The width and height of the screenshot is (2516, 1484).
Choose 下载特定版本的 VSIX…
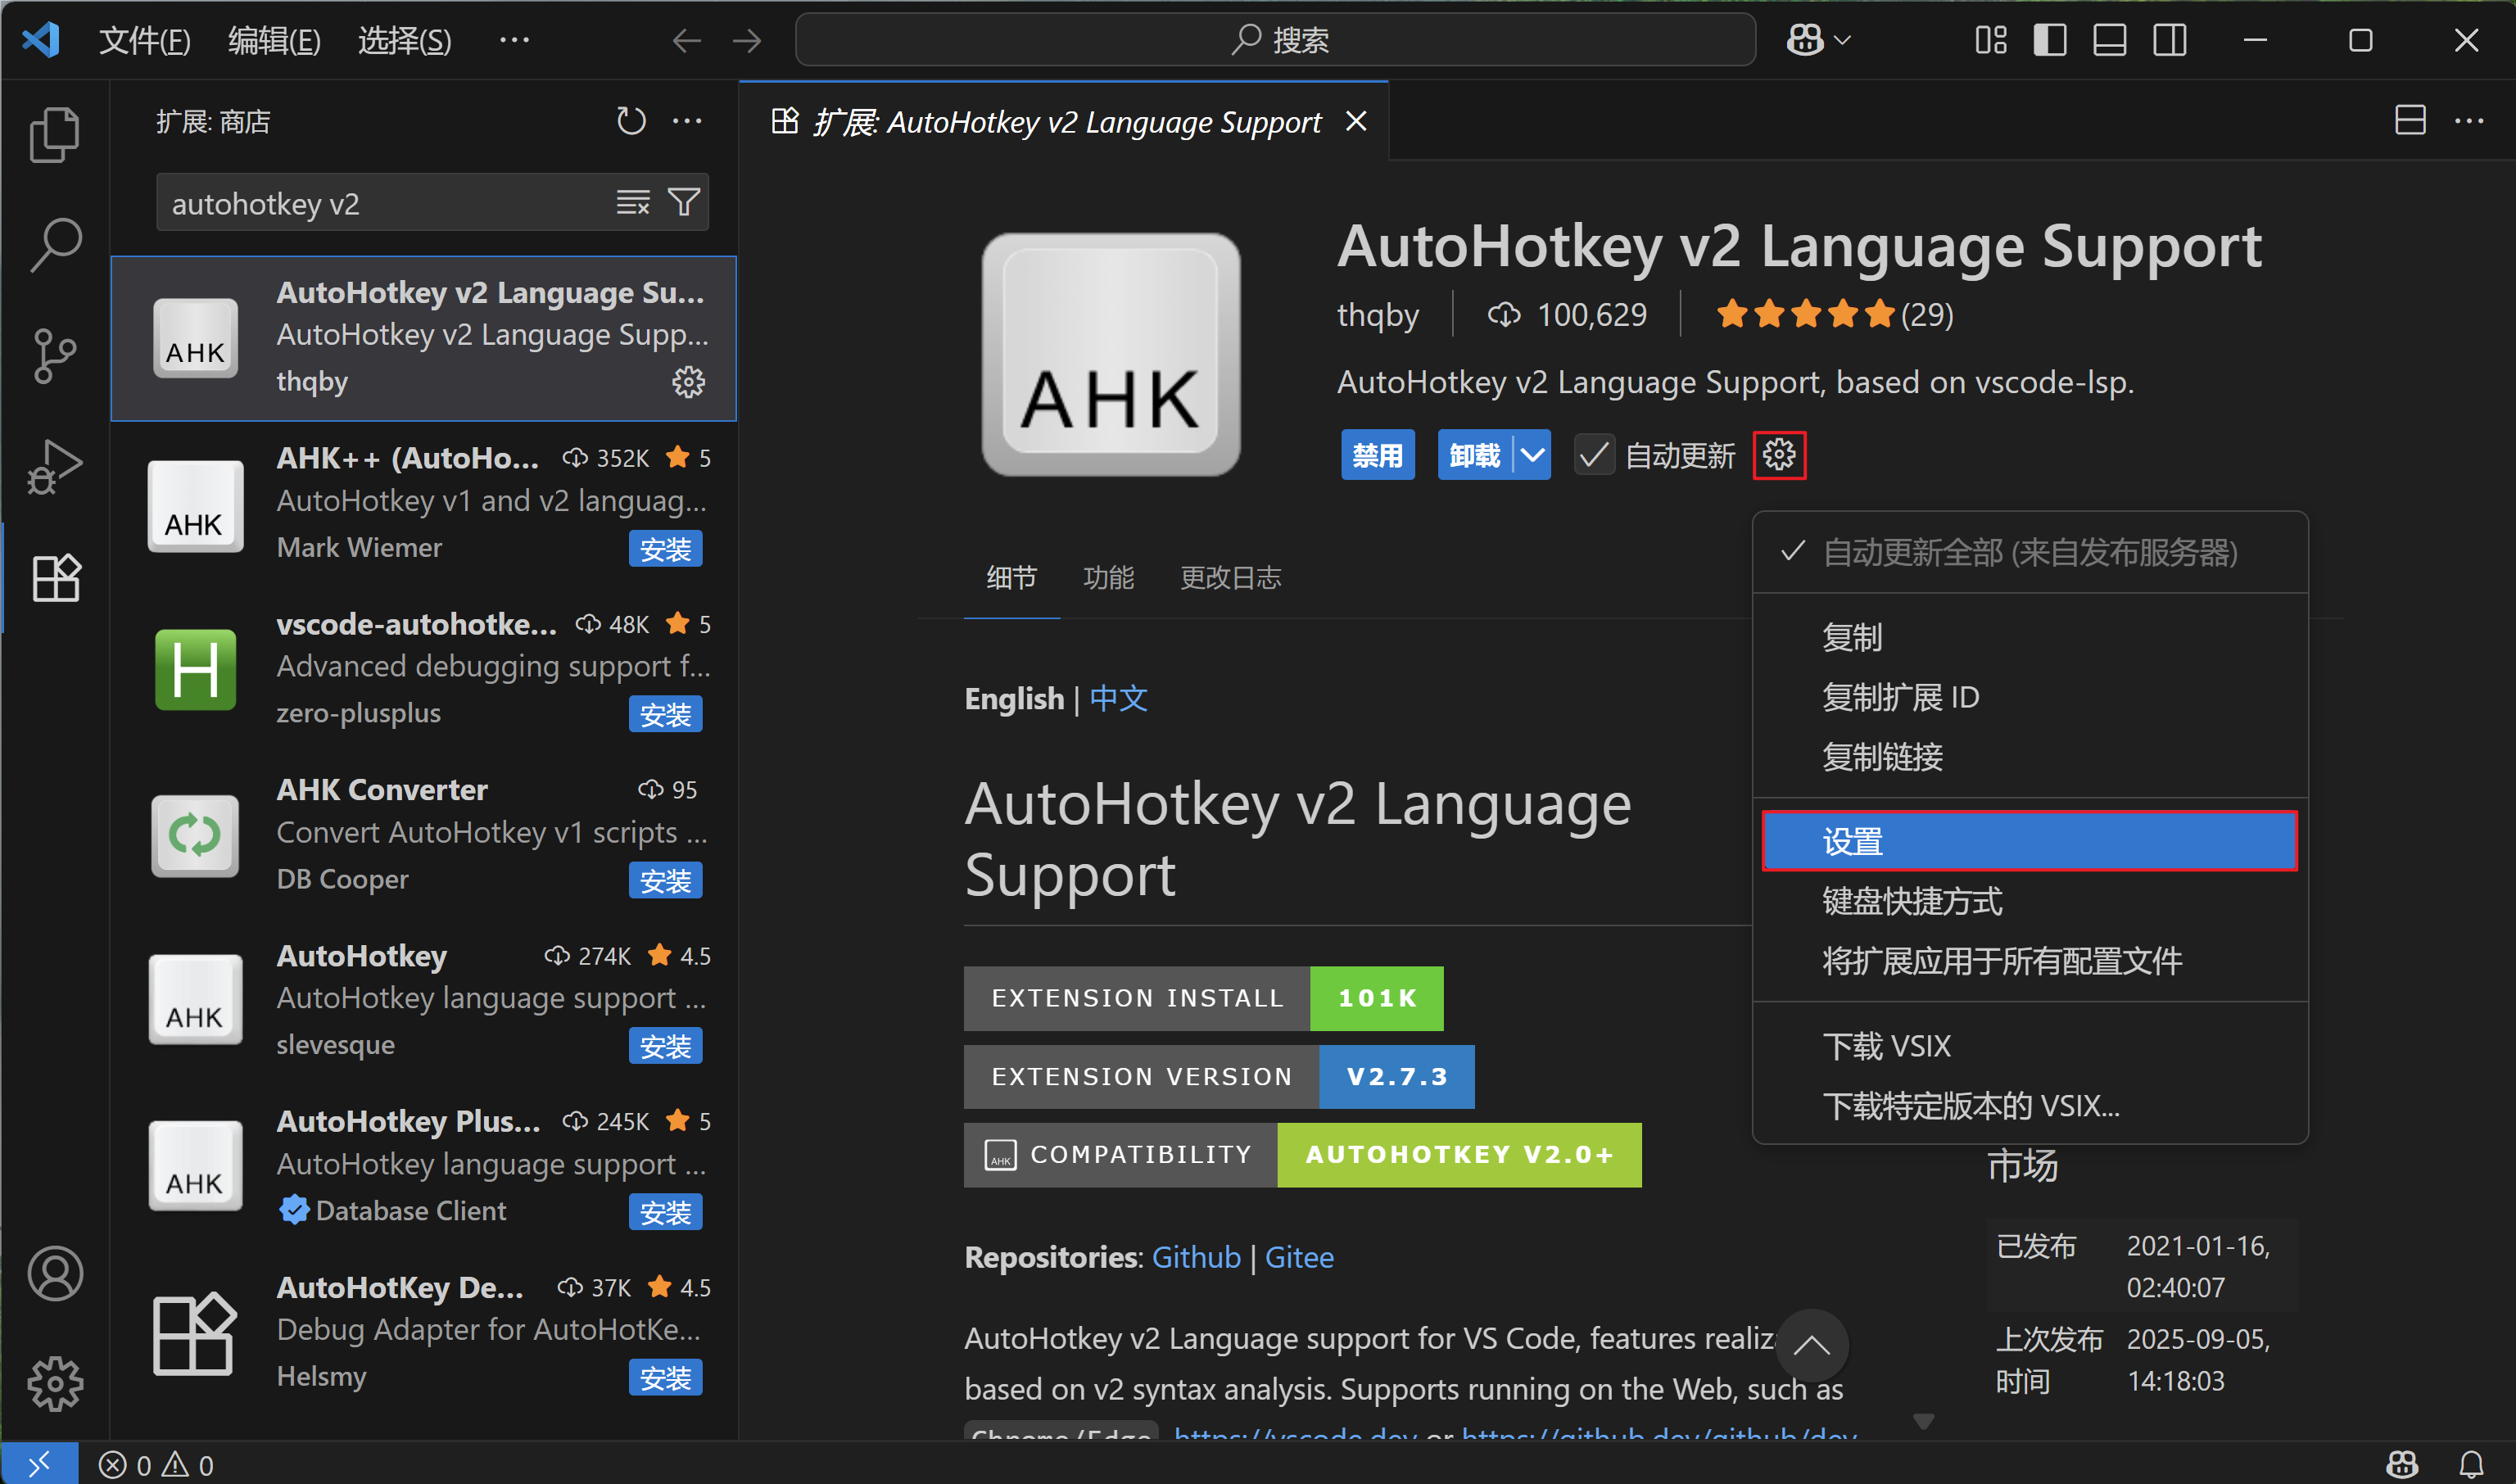2029,1106
